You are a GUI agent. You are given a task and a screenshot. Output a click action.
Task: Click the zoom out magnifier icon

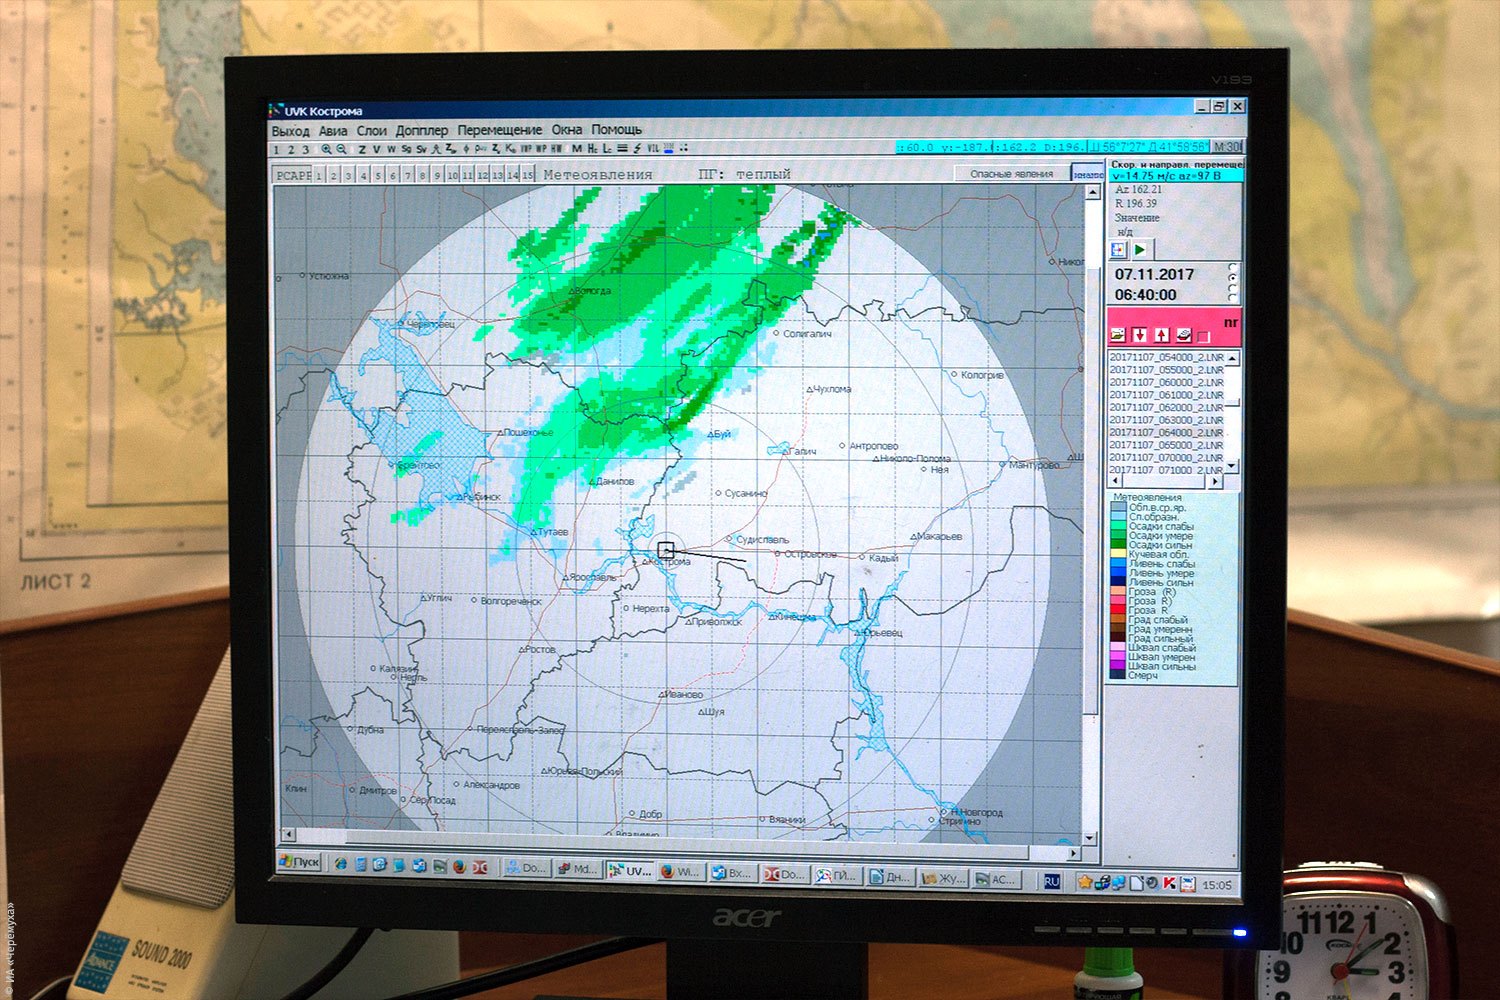[341, 149]
